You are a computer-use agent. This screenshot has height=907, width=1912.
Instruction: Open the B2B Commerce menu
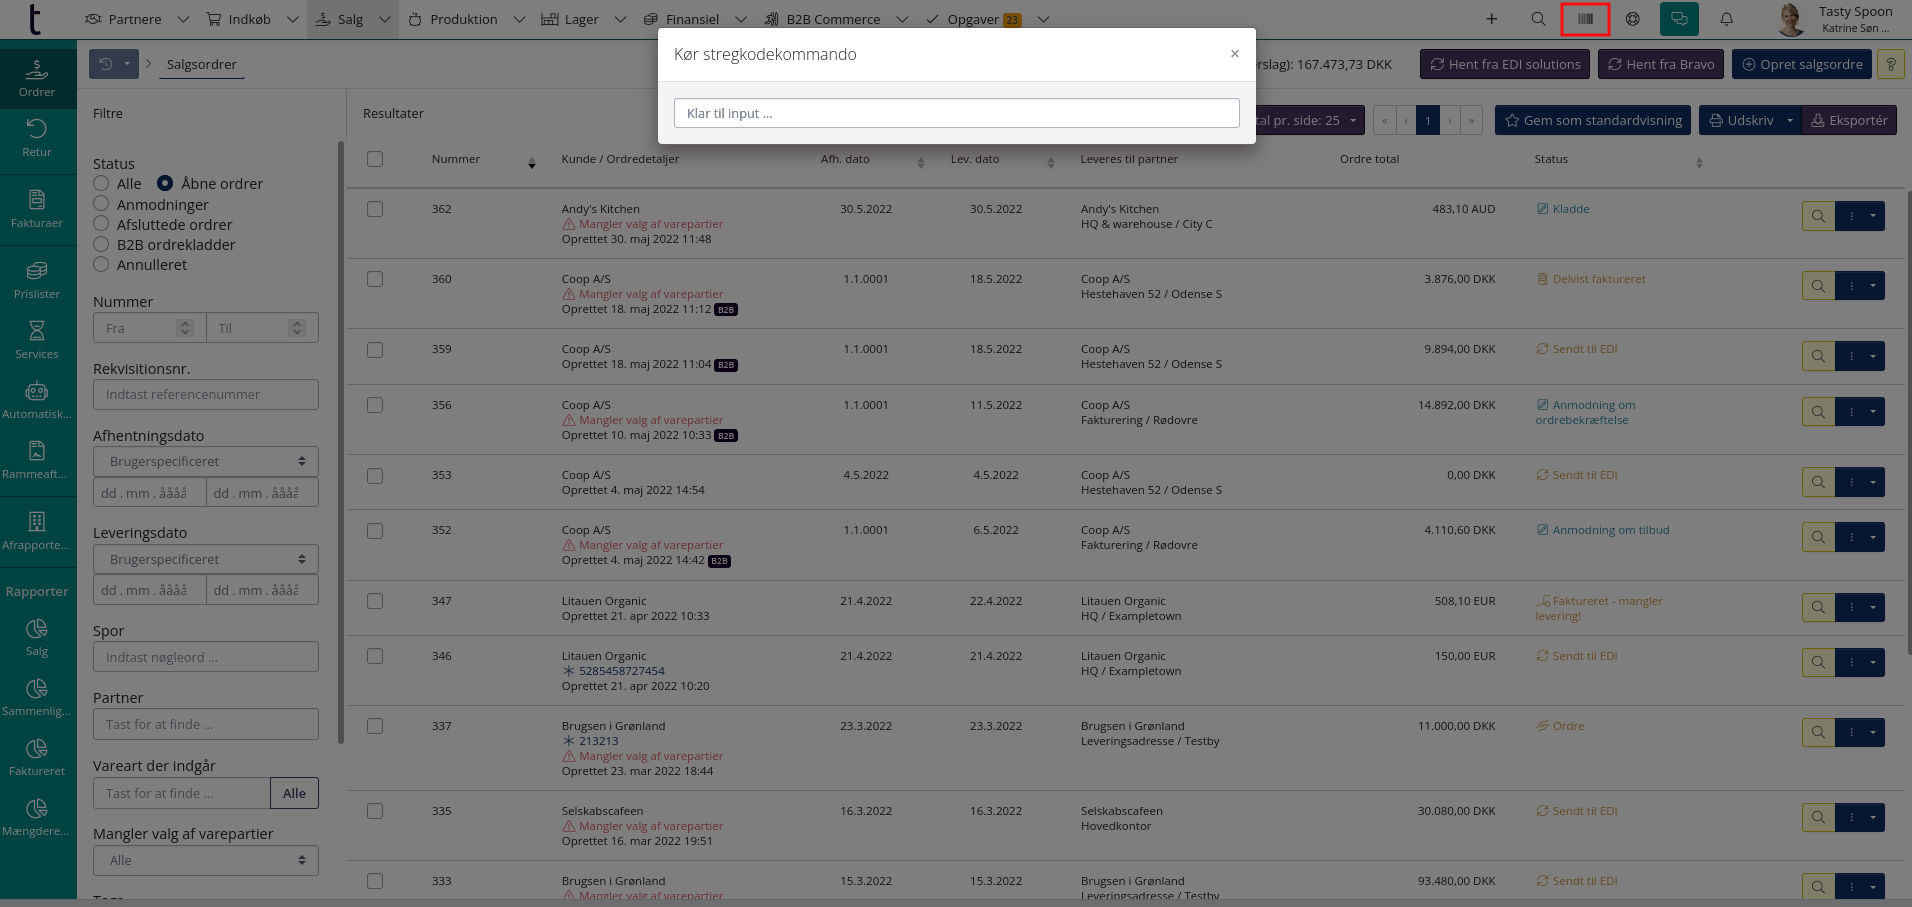833,19
